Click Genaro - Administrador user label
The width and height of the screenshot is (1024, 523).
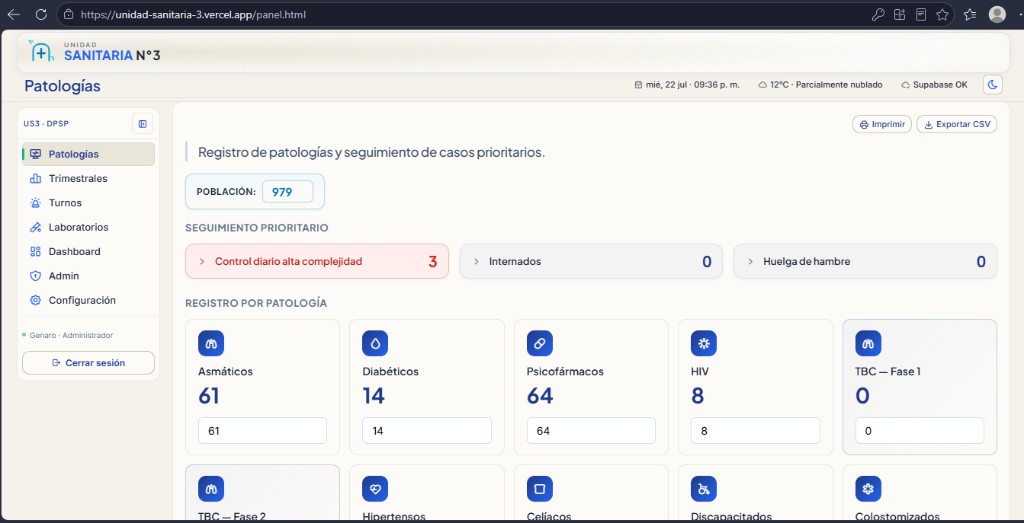coord(71,335)
